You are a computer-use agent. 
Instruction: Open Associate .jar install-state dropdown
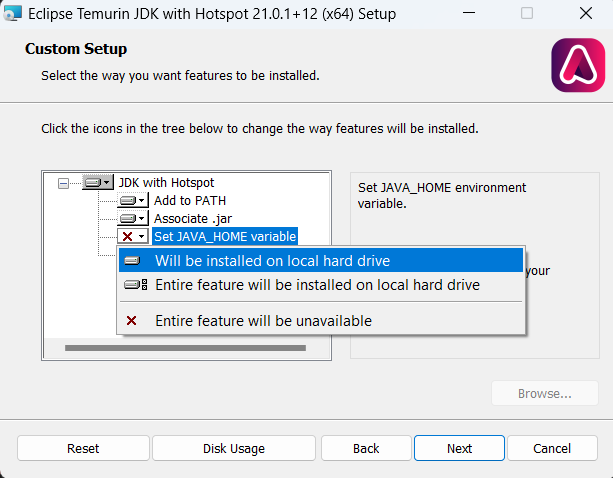133,218
